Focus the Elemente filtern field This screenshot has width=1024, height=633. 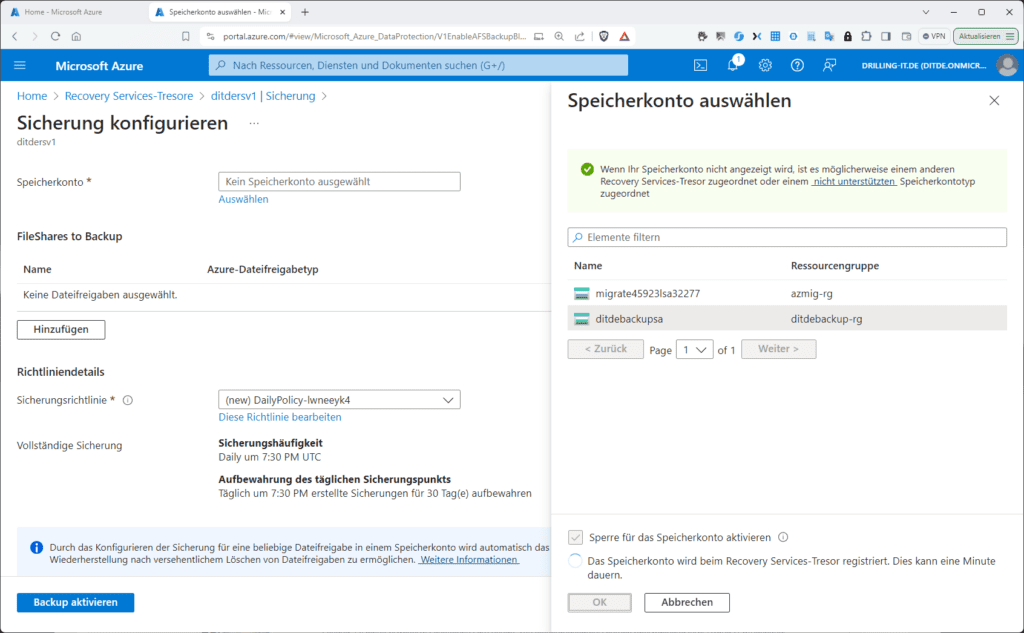point(787,237)
